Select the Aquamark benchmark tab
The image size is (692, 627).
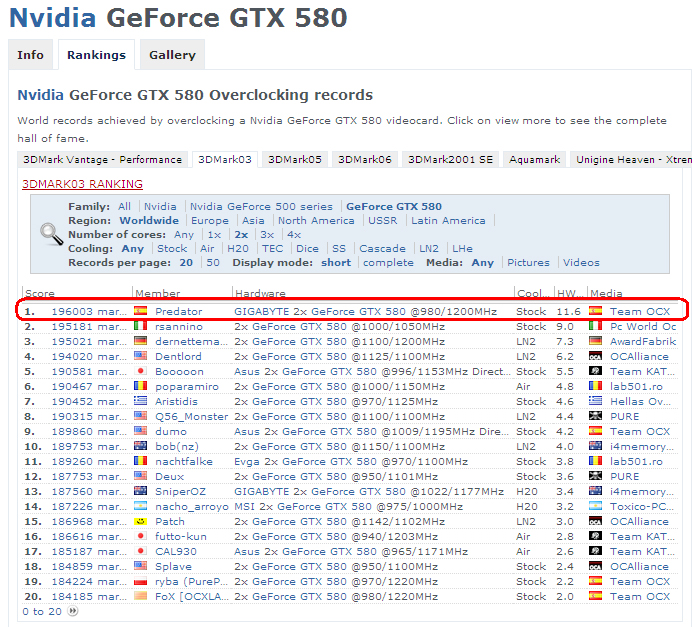click(x=533, y=160)
